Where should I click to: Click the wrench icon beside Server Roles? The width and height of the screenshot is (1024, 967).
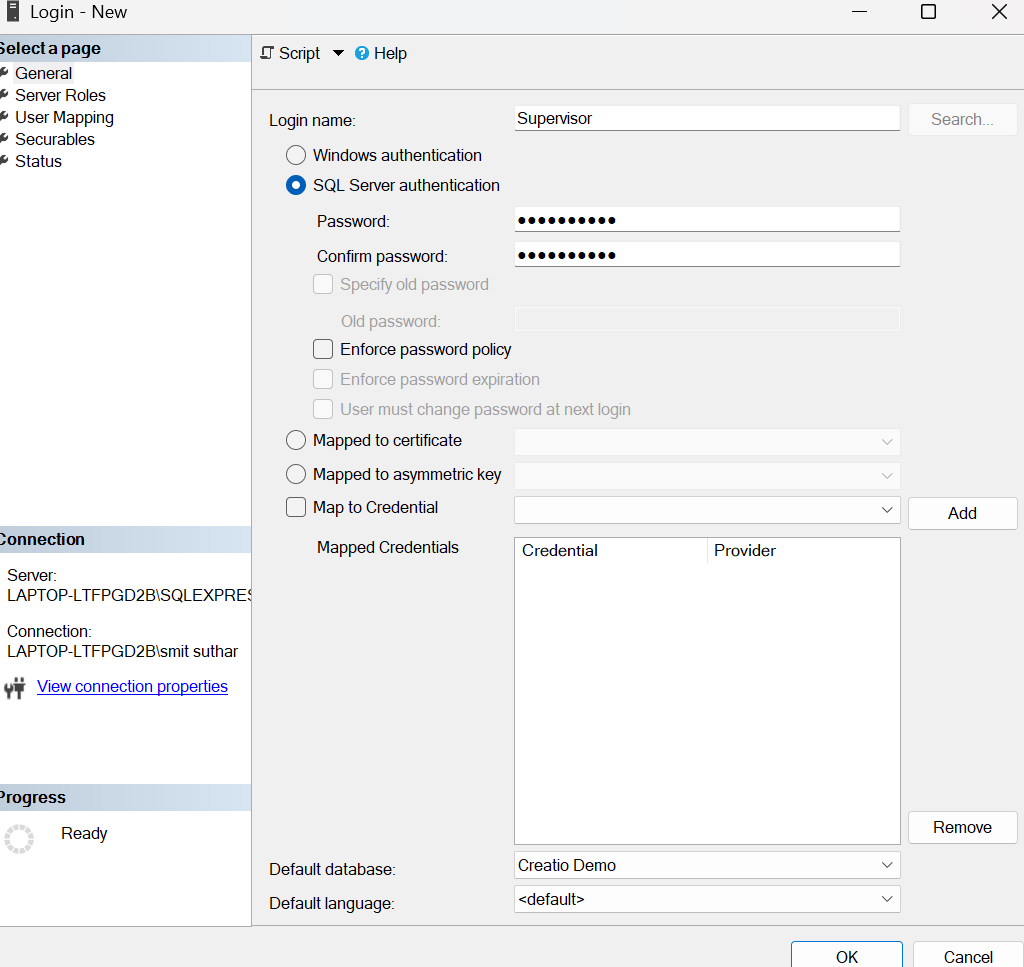coord(4,95)
